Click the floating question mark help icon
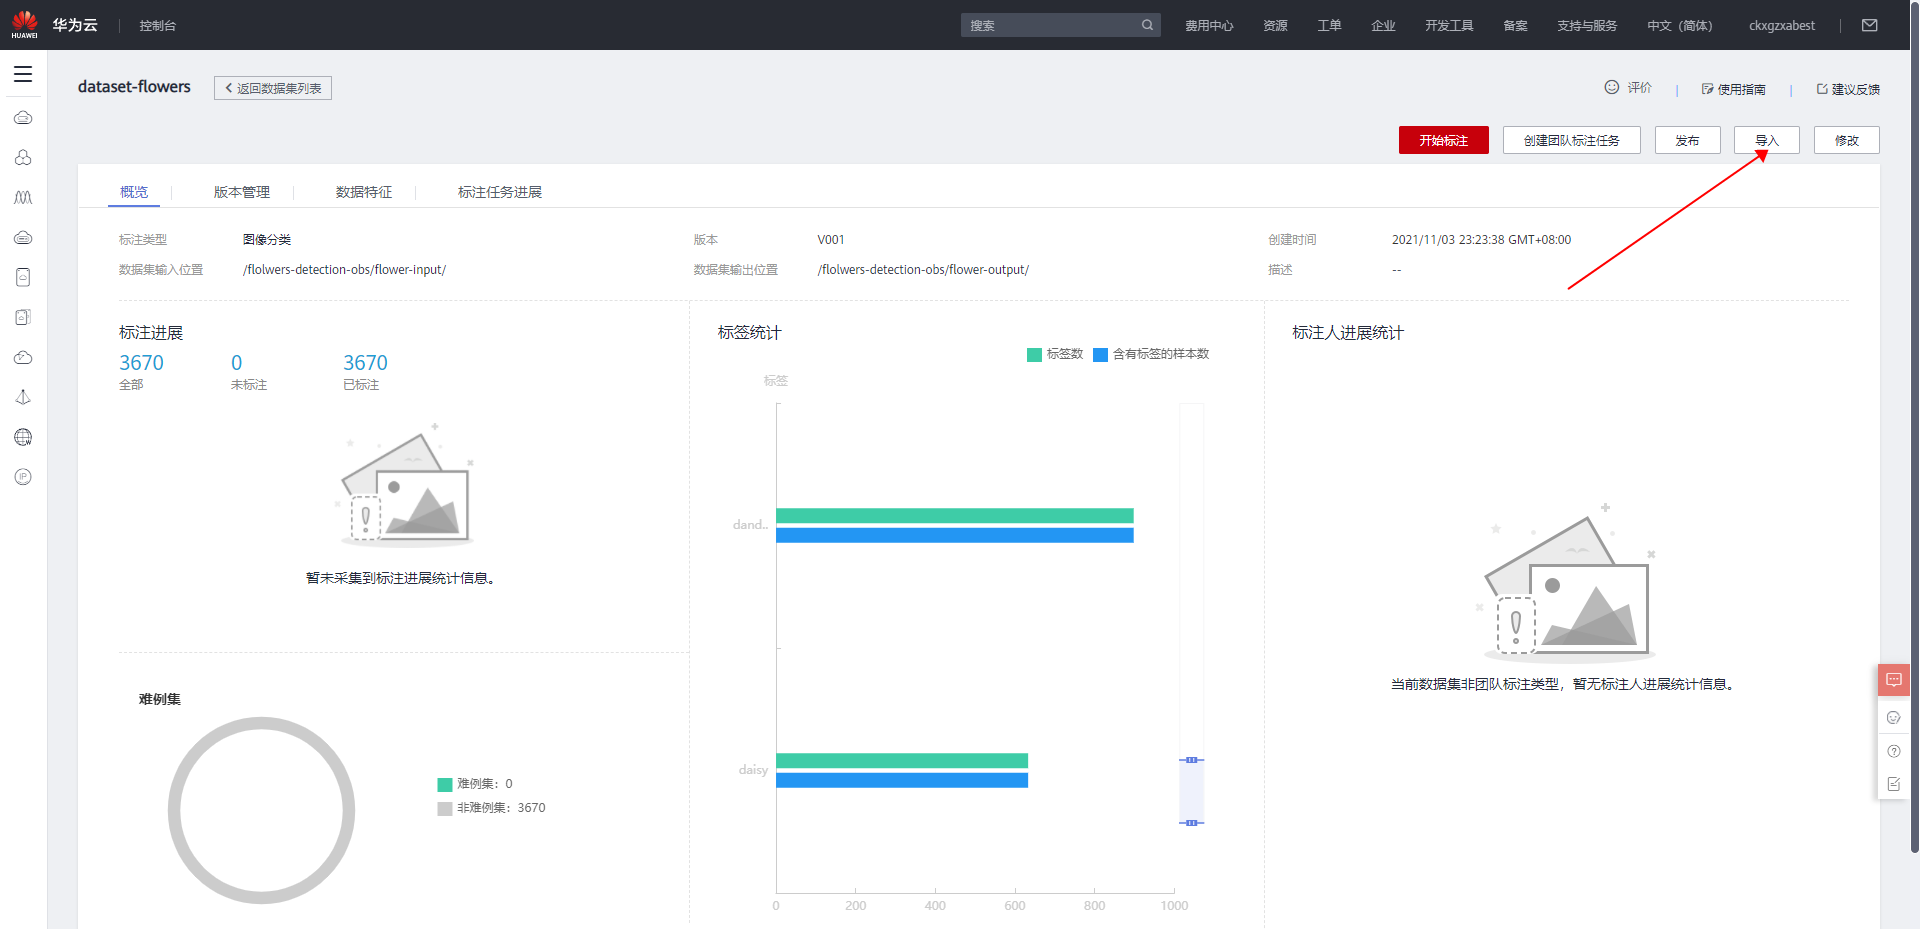 [1893, 751]
